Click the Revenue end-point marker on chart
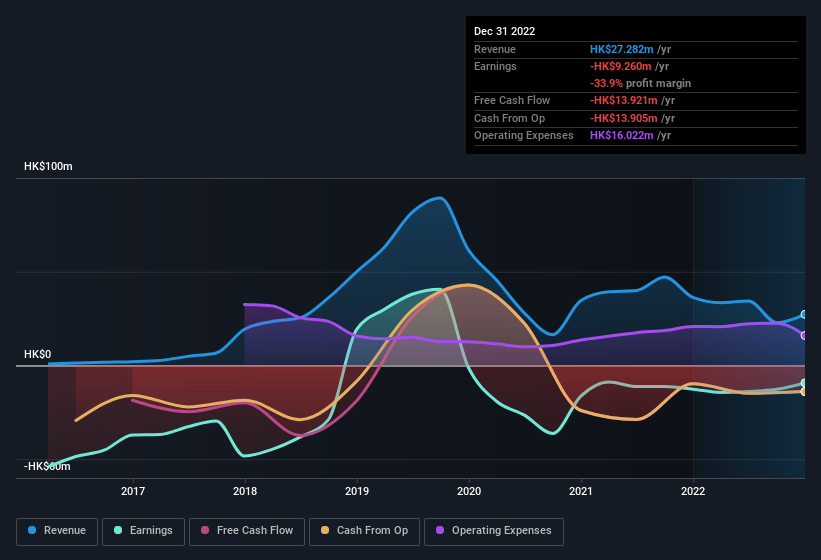The width and height of the screenshot is (821, 560). 804,315
